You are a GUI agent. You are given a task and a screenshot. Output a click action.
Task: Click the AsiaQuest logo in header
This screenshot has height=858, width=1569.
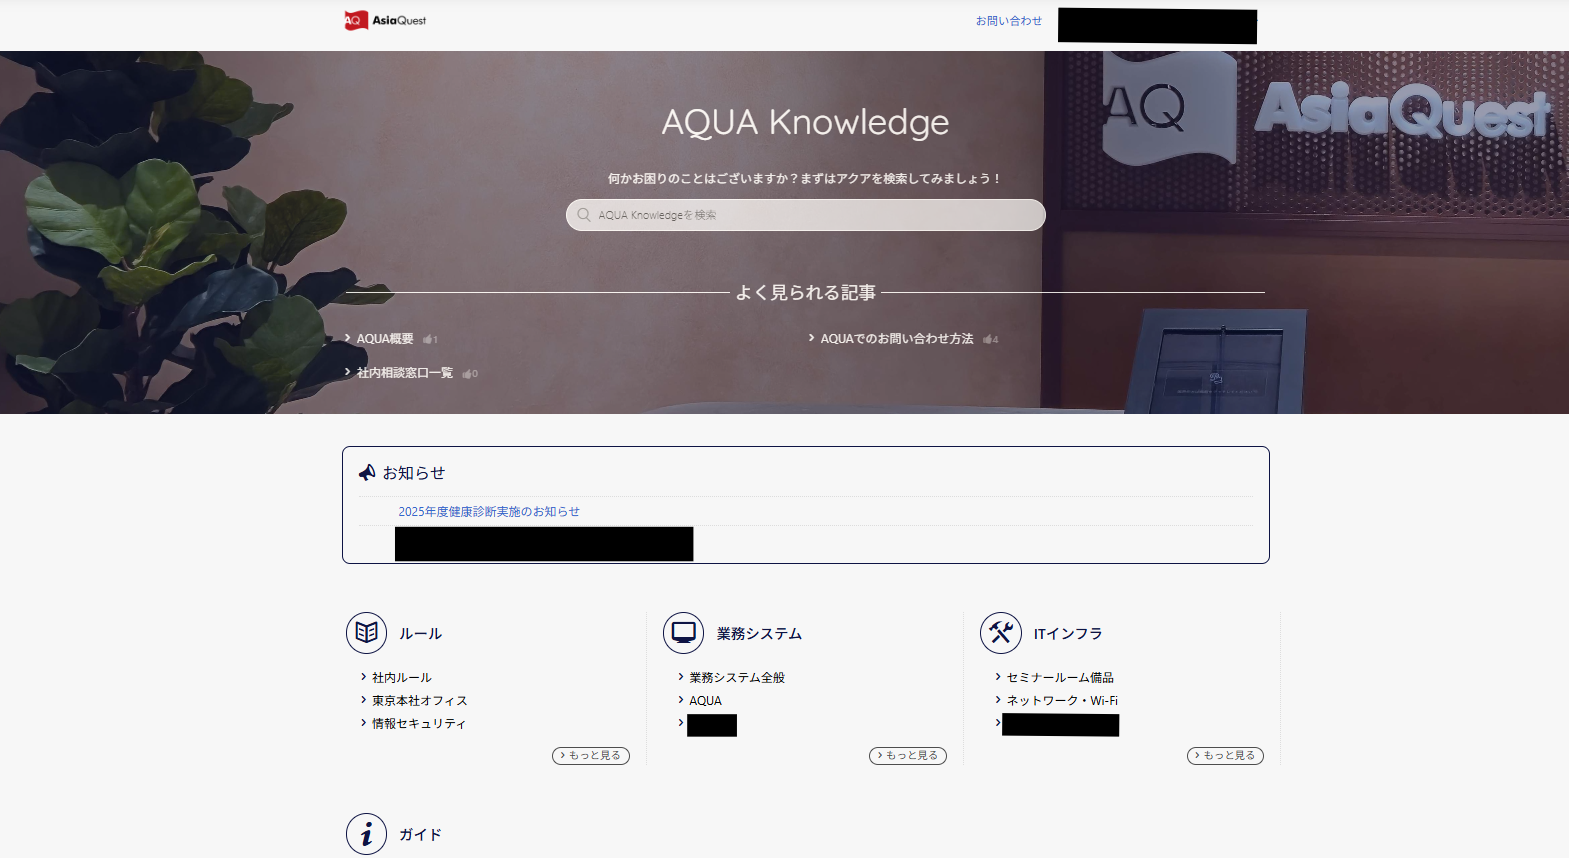pos(385,21)
